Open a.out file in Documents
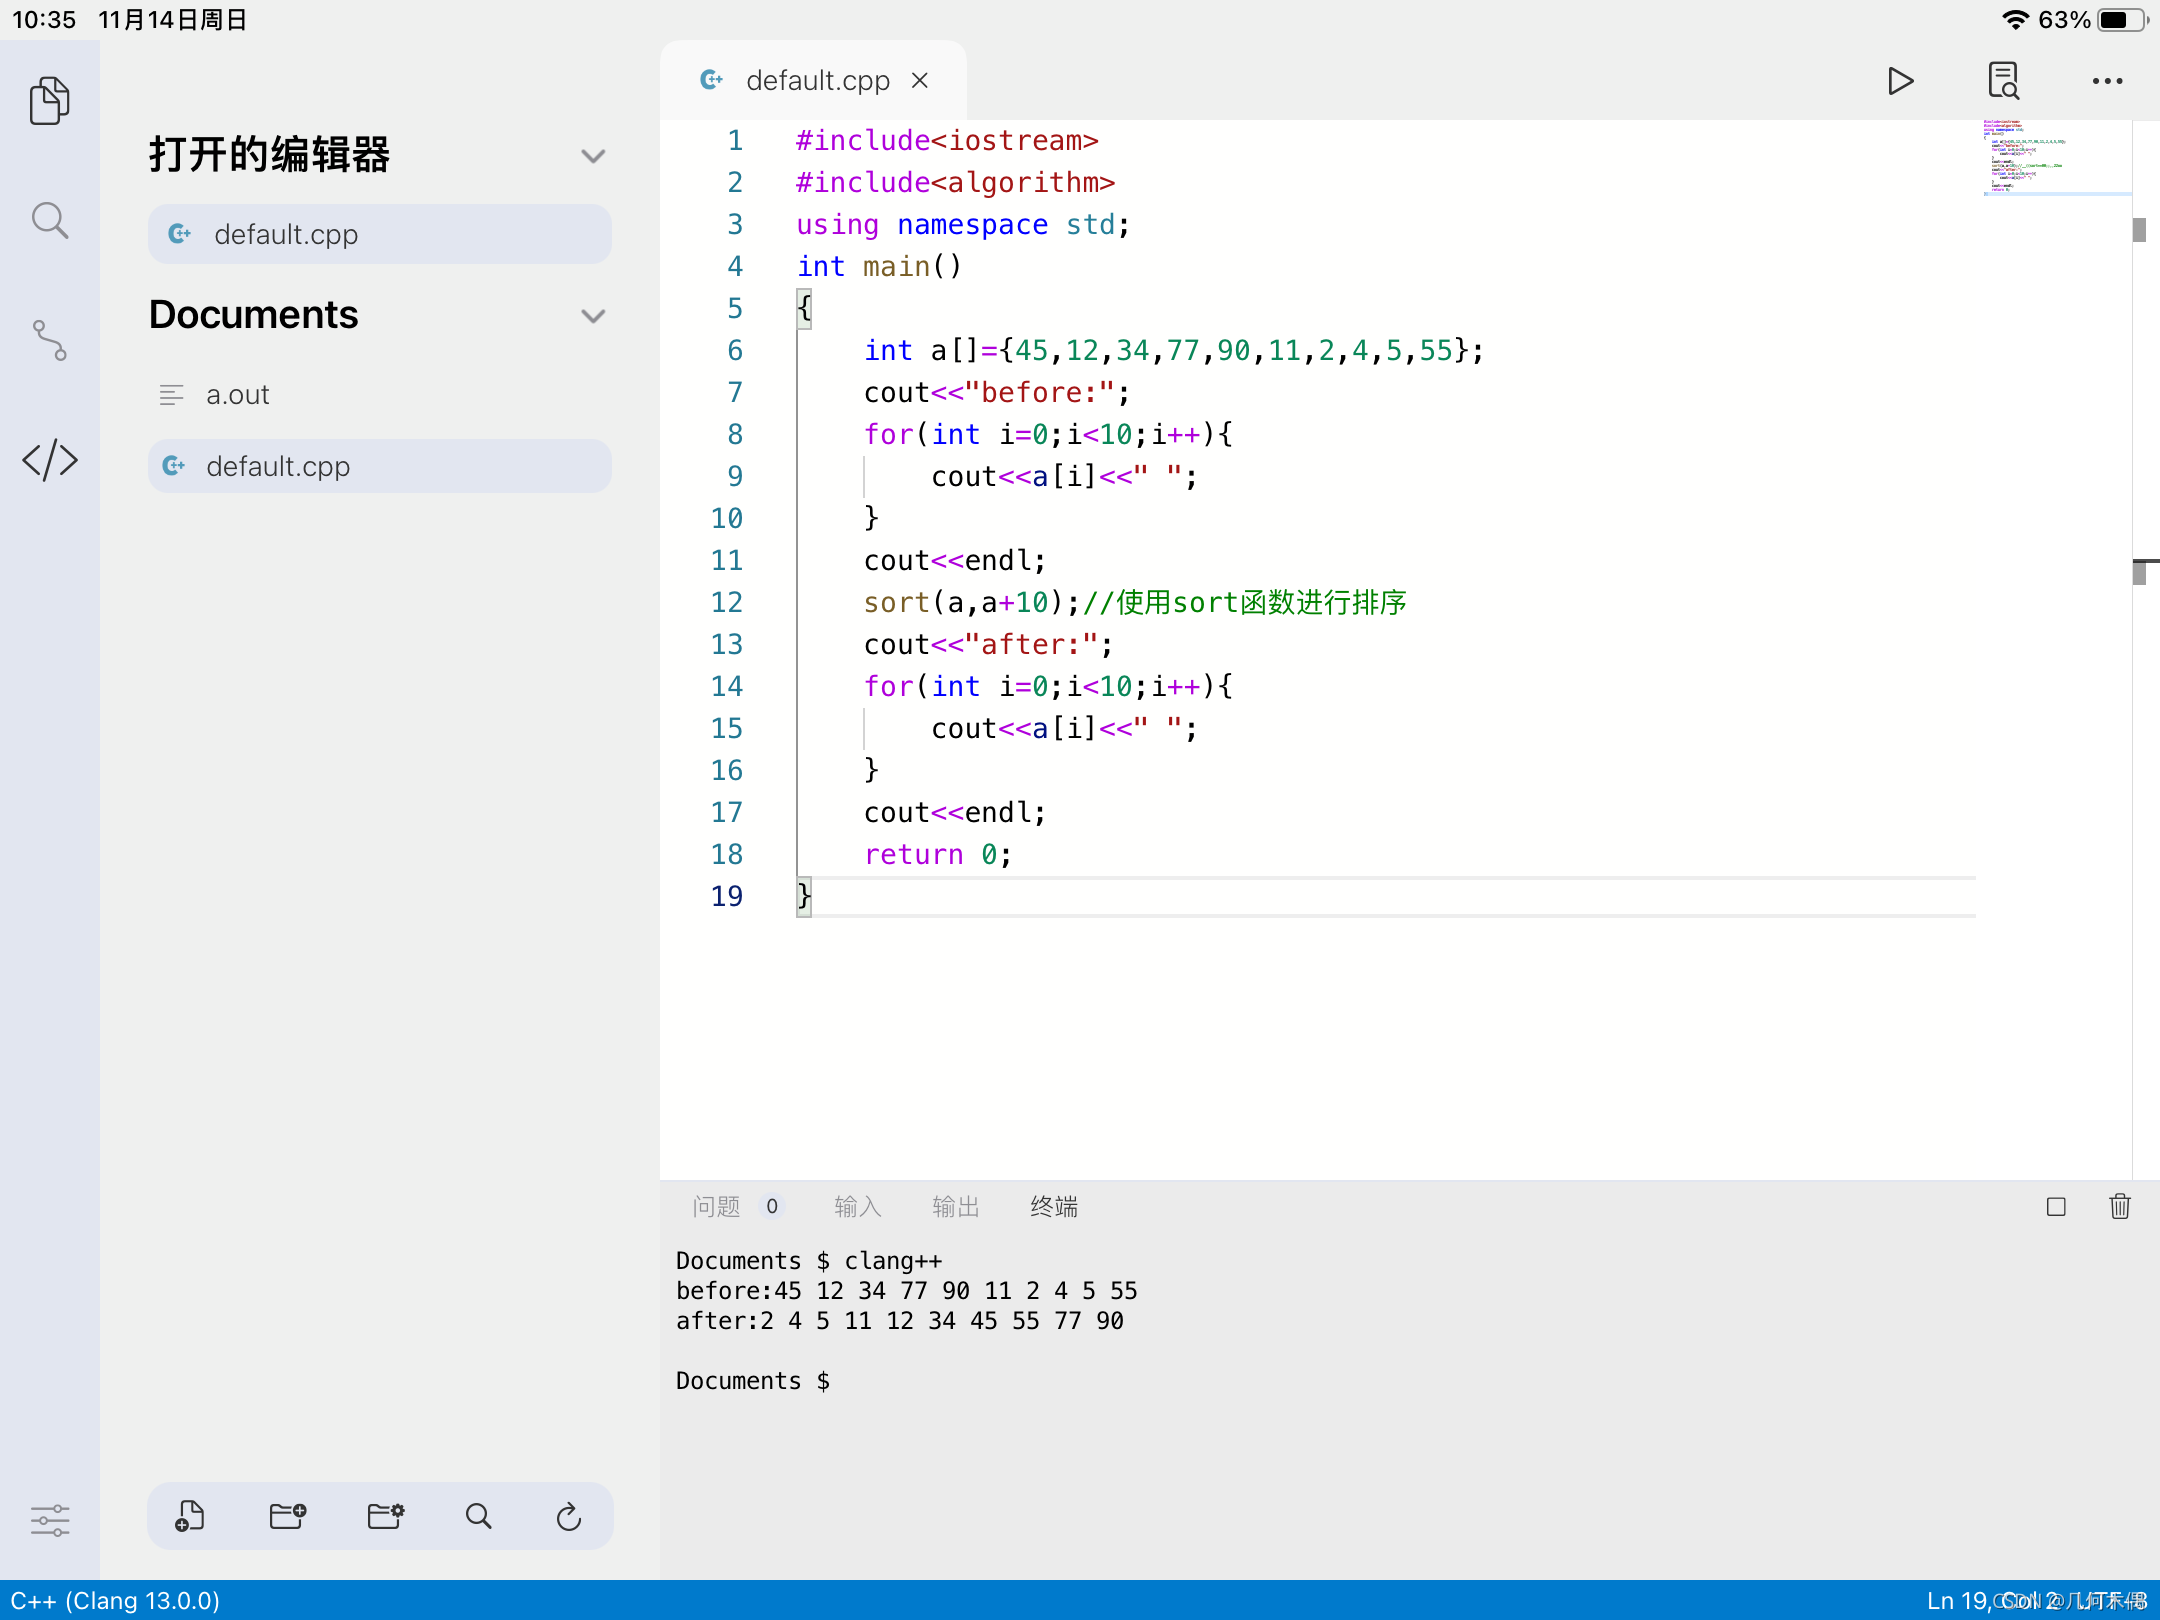Image resolution: width=2160 pixels, height=1620 pixels. [x=238, y=395]
